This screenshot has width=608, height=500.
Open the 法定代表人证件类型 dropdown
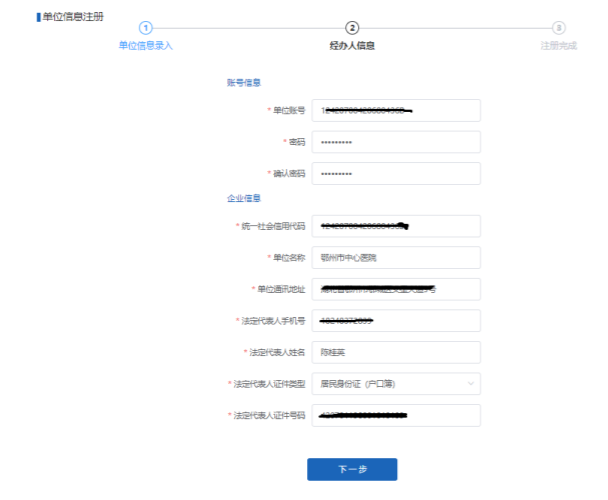point(390,383)
